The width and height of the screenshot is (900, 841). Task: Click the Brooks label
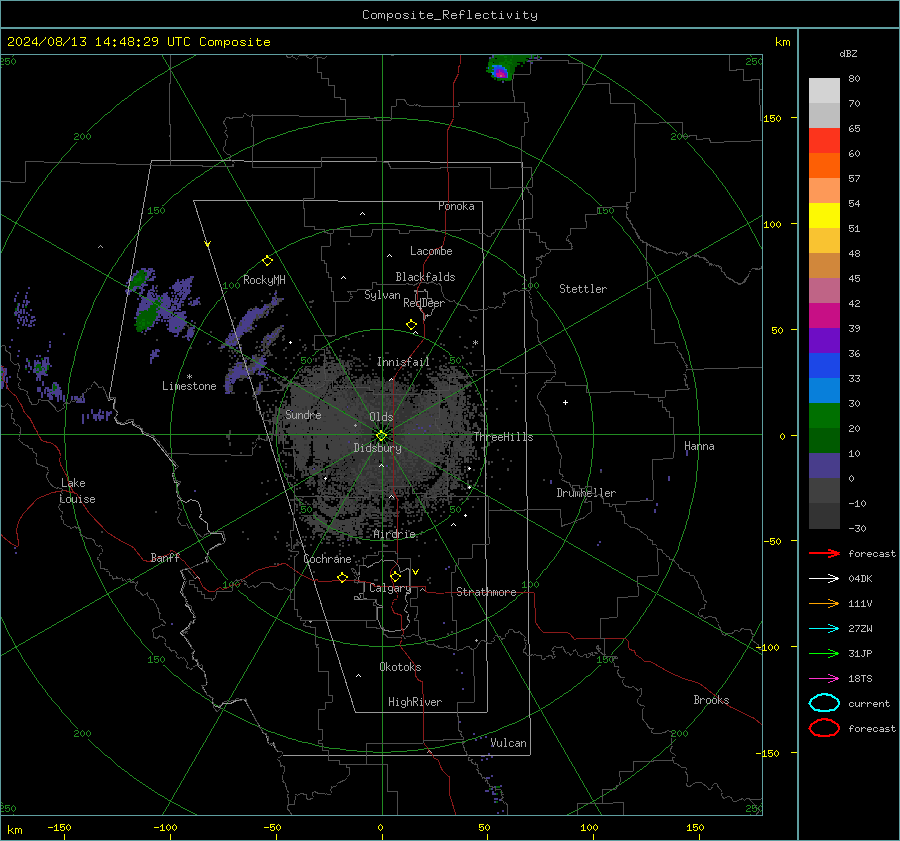[x=711, y=700]
